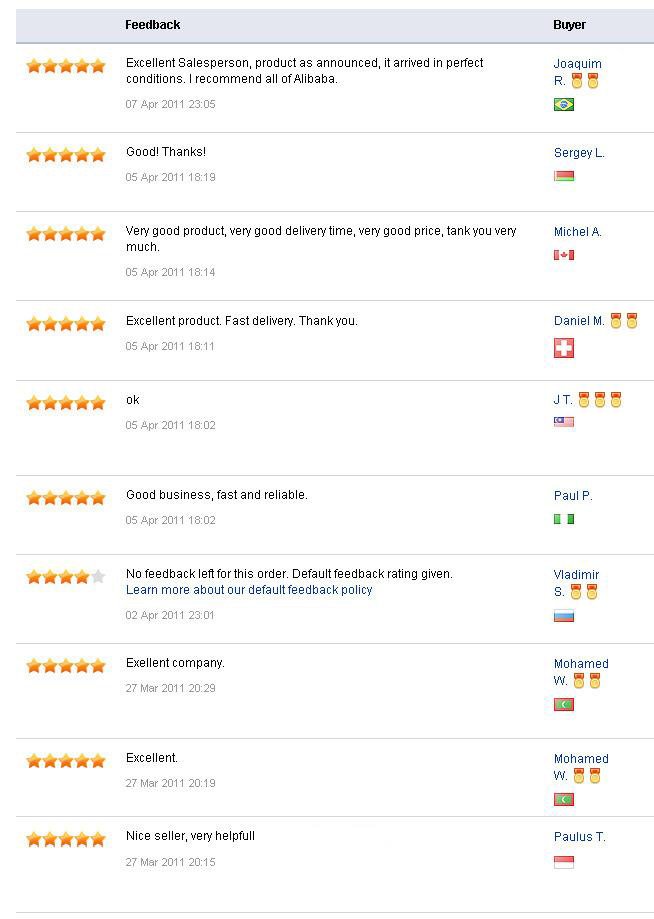Click the Switzerland flag under Daniel M.
The height and width of the screenshot is (919, 654).
point(564,348)
